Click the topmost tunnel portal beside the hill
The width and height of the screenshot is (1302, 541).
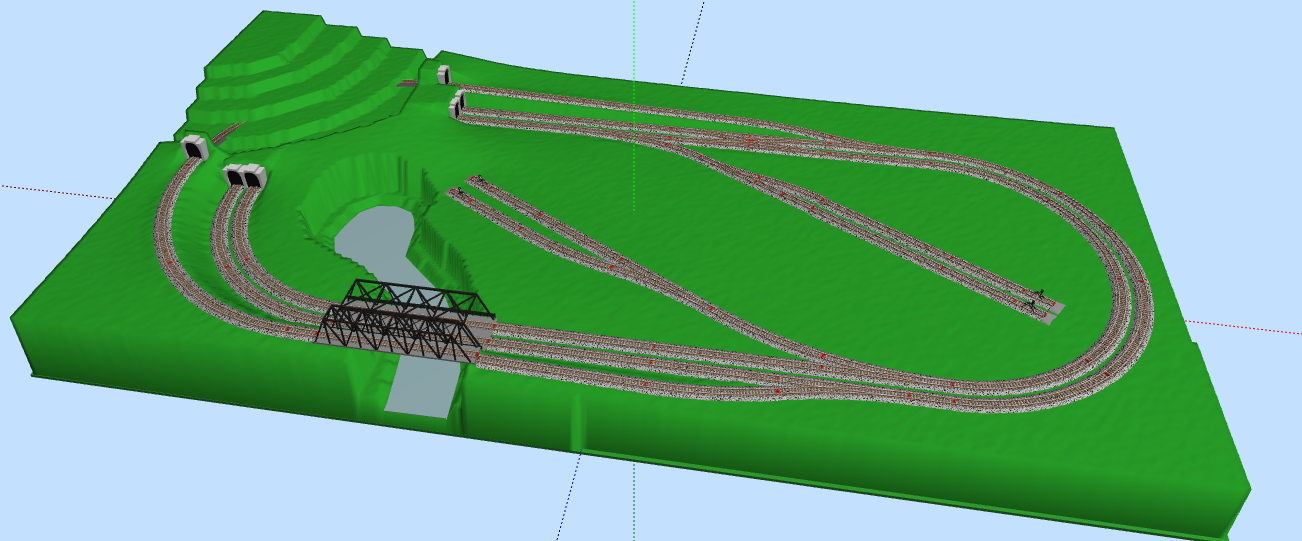pyautogui.click(x=443, y=74)
